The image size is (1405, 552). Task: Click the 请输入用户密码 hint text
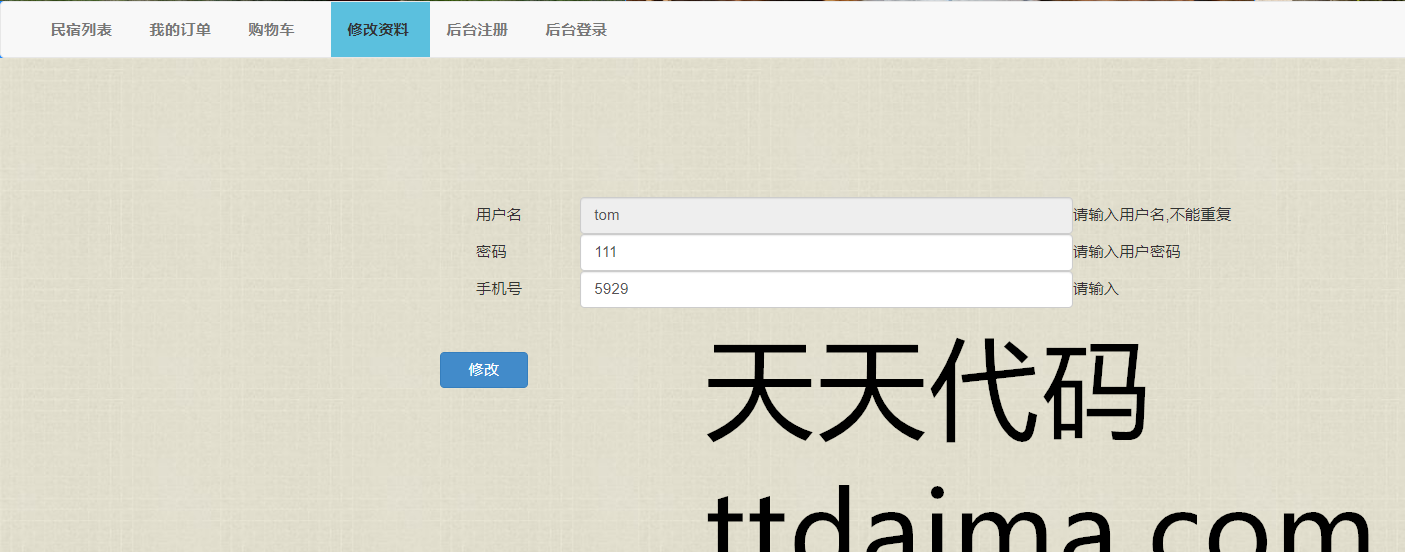1127,252
